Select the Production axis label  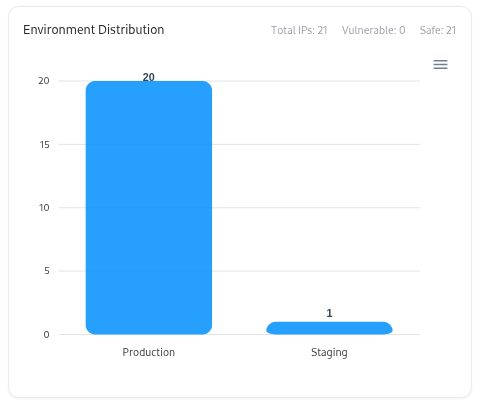point(149,352)
